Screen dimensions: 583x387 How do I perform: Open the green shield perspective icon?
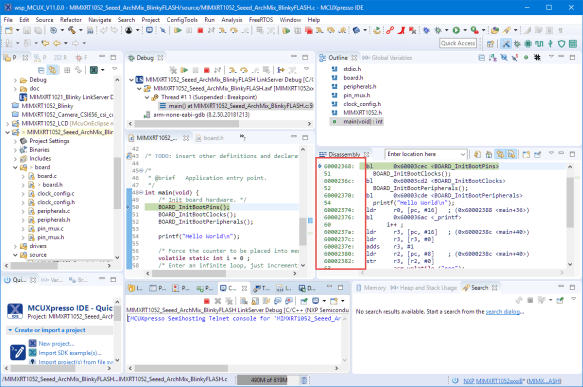click(561, 43)
